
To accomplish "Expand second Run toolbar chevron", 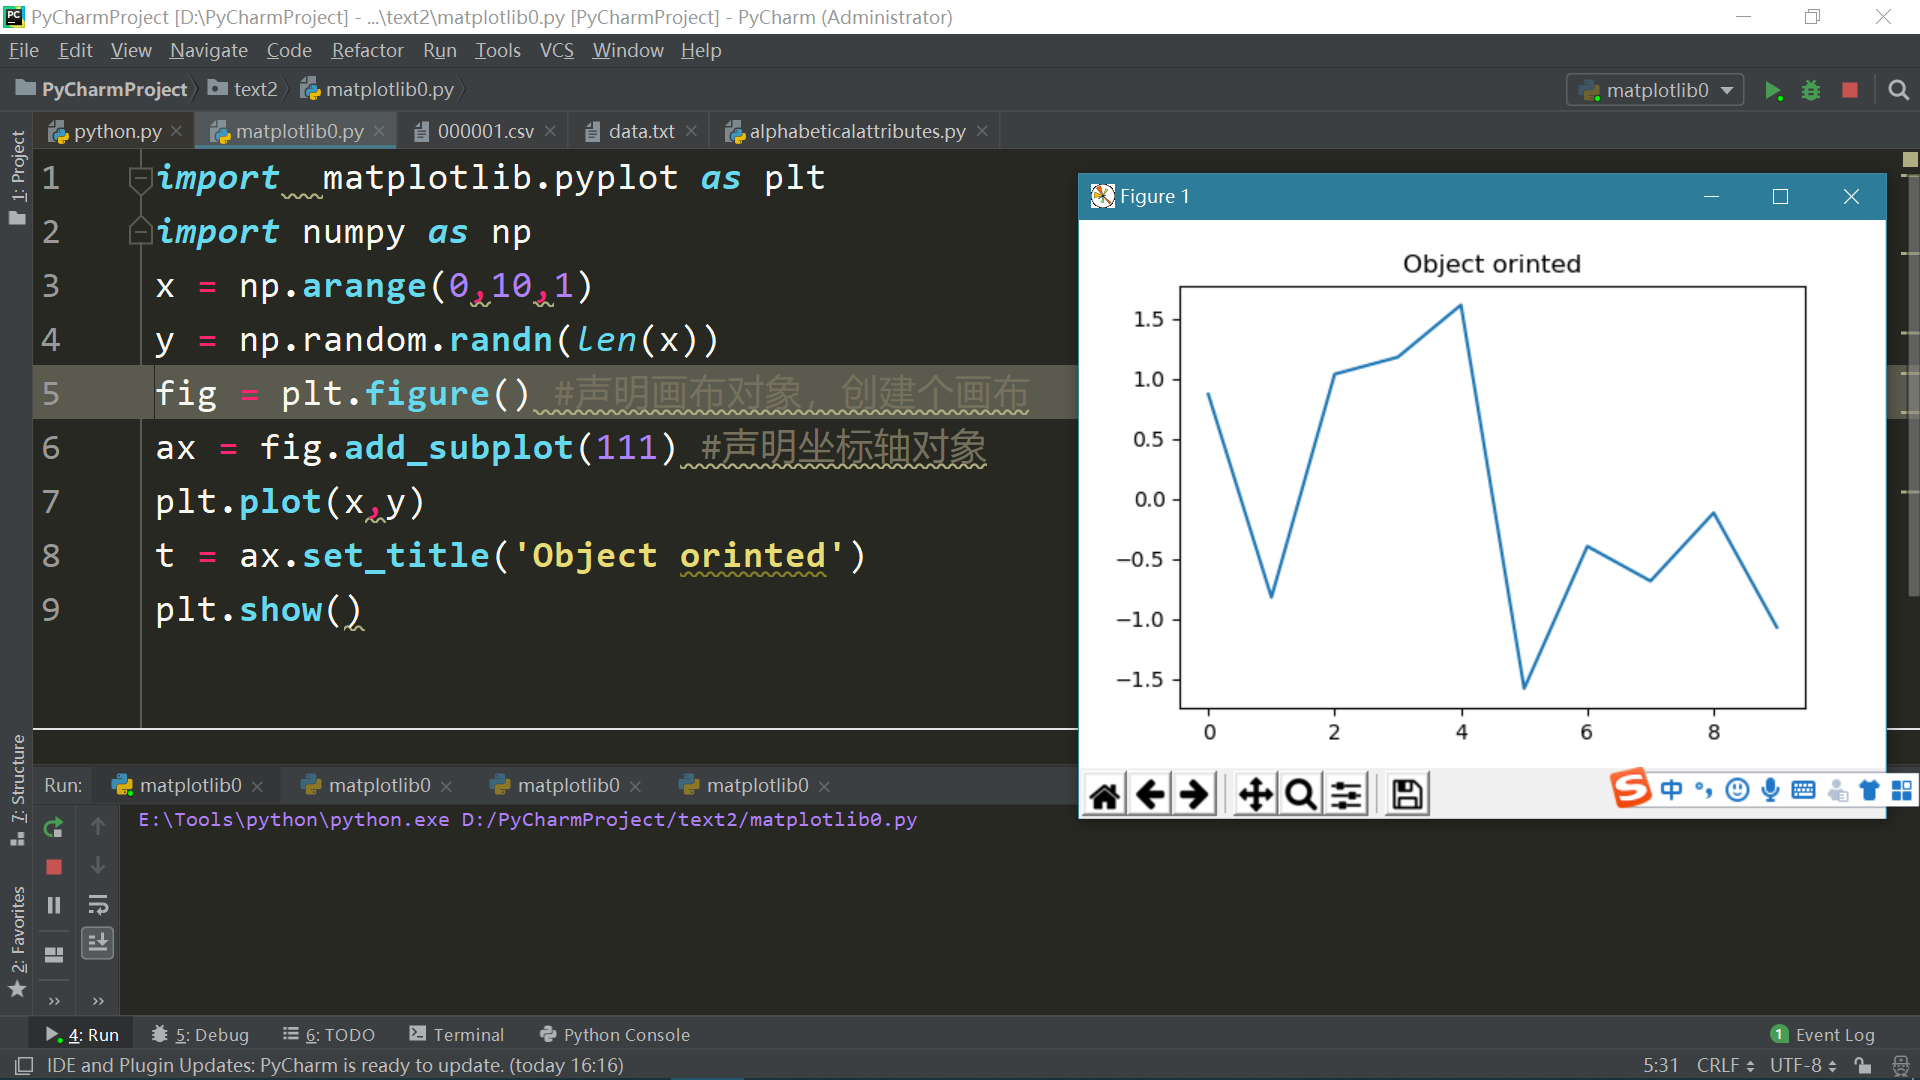I will tap(98, 1001).
